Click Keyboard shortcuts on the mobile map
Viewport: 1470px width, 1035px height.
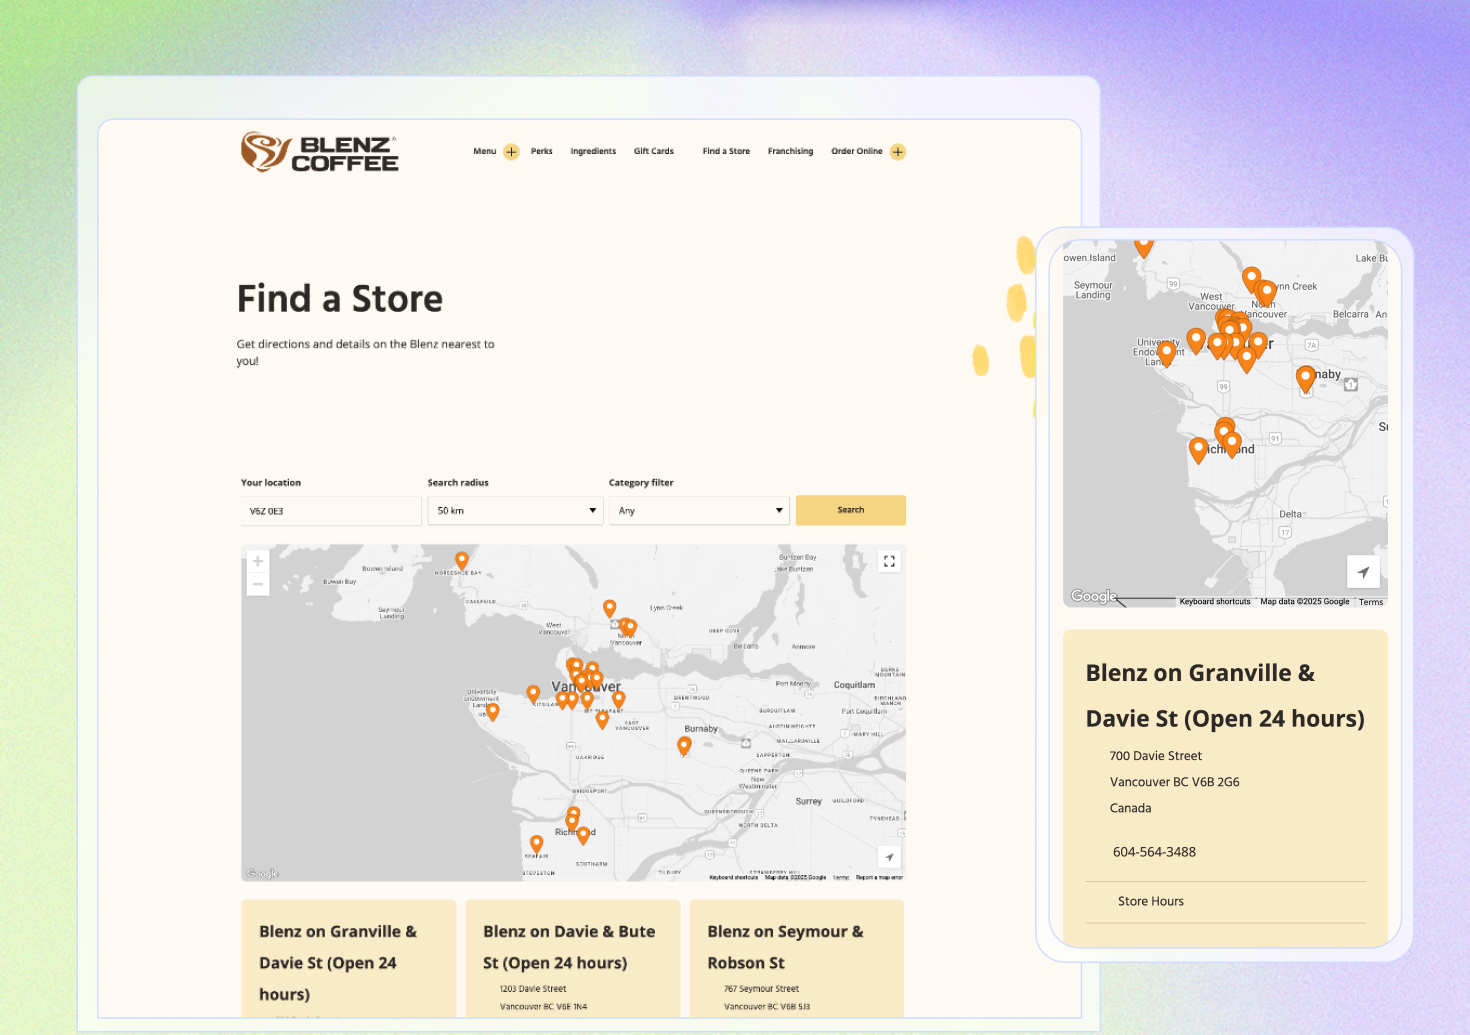[1215, 601]
